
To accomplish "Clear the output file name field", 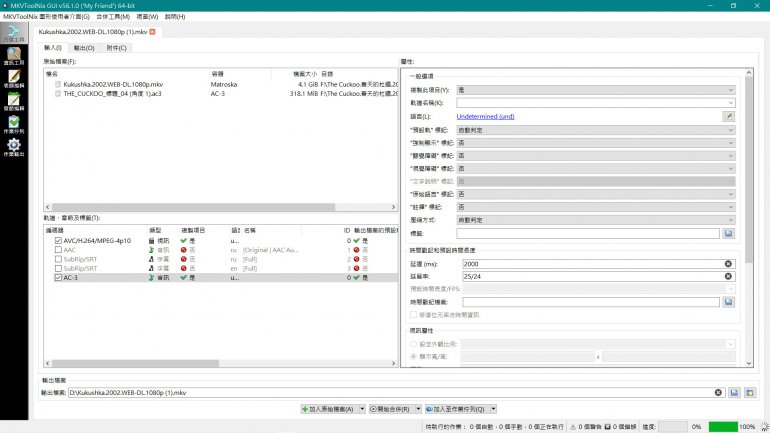I will tap(718, 393).
